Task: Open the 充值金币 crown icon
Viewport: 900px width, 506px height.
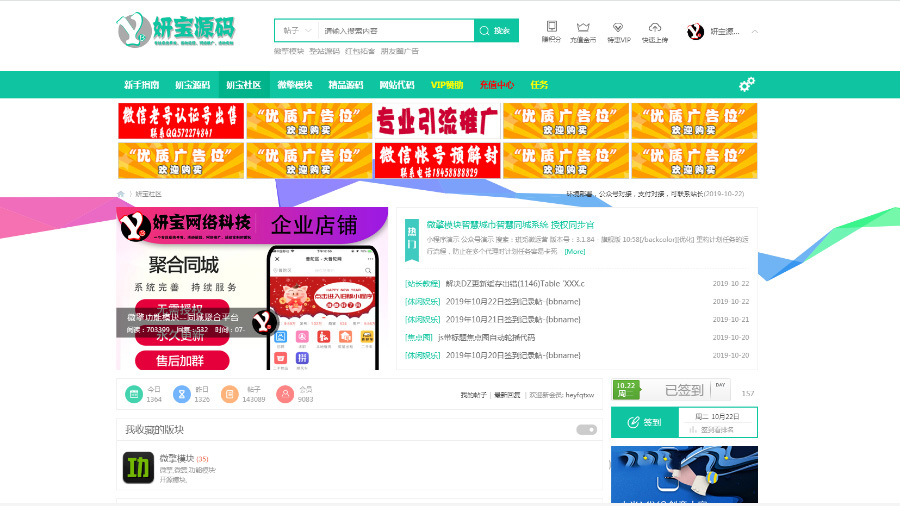Action: pos(583,27)
